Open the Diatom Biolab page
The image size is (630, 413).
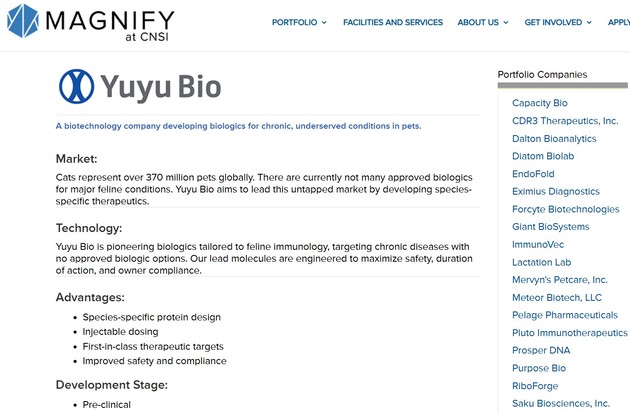pyautogui.click(x=543, y=156)
